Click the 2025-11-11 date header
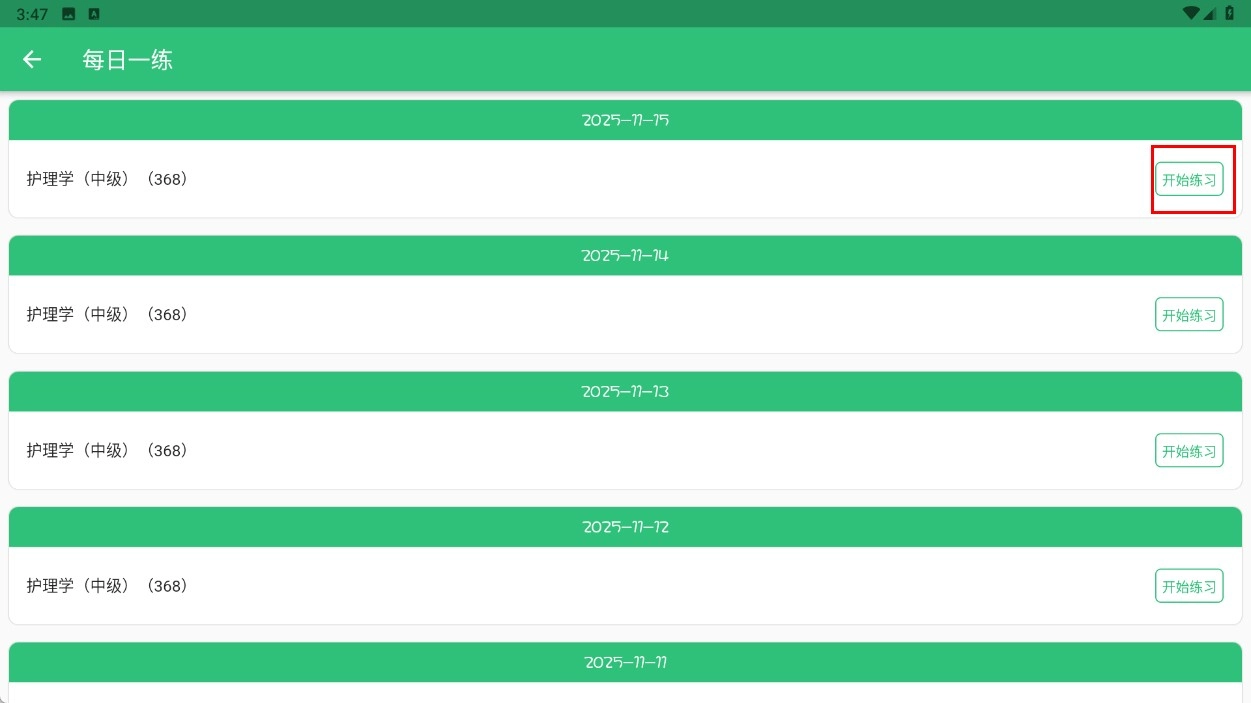The height and width of the screenshot is (703, 1251). point(625,663)
